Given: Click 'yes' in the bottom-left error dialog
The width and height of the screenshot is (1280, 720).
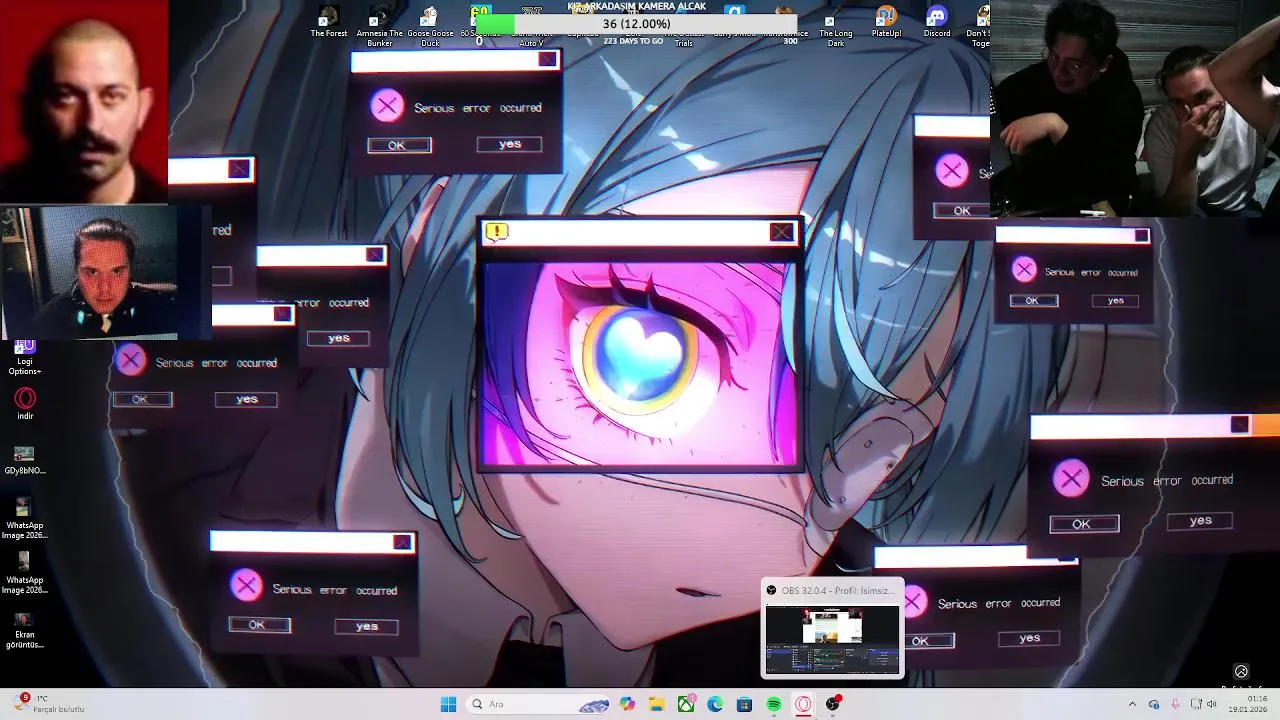Looking at the screenshot, I should coord(367,626).
